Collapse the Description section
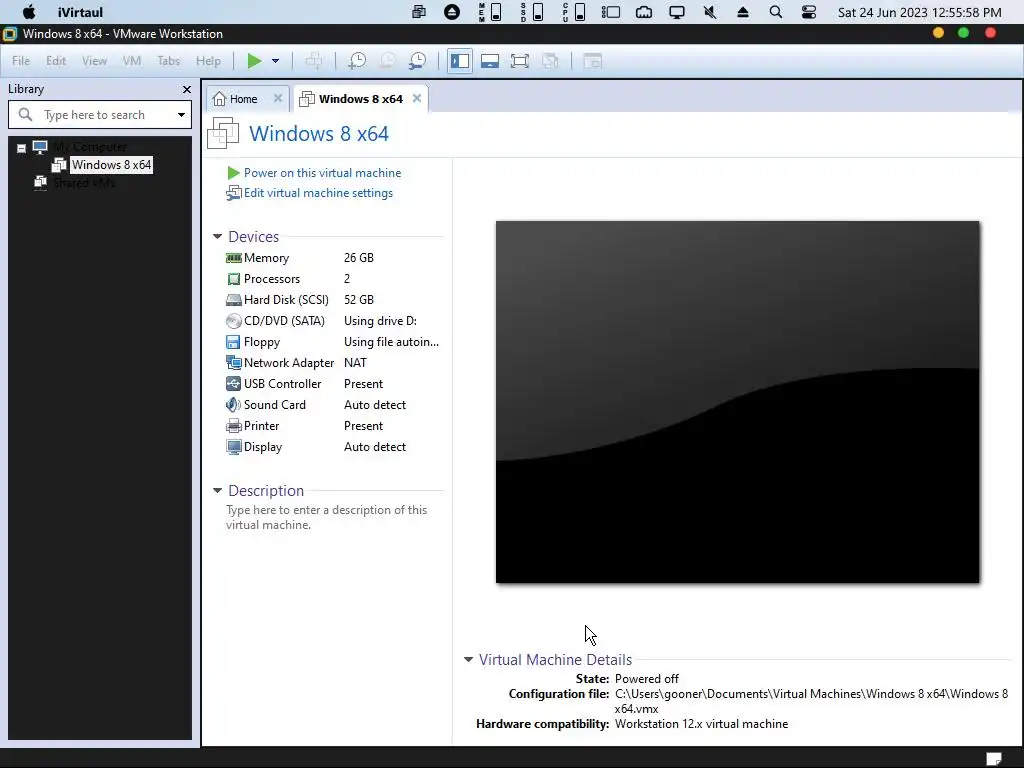The height and width of the screenshot is (768, 1024). click(x=217, y=490)
